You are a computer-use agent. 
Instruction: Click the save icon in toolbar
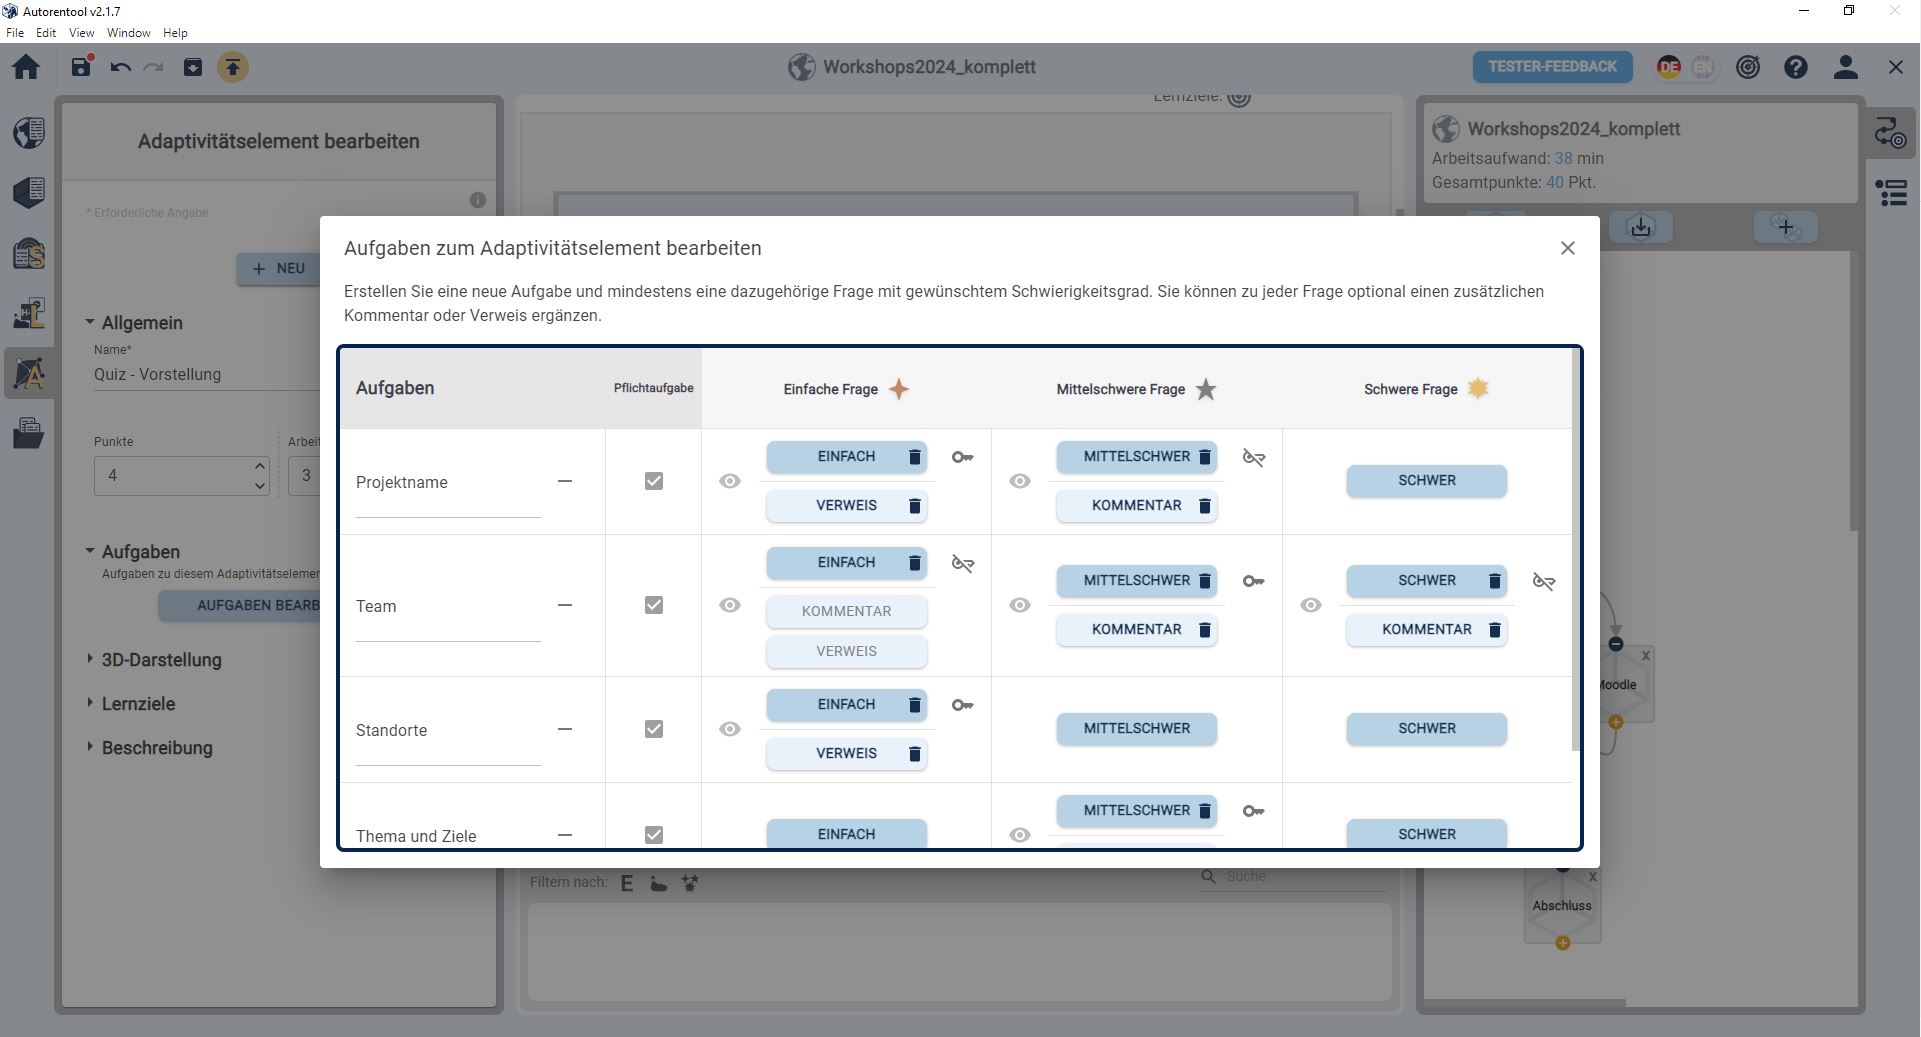point(81,67)
